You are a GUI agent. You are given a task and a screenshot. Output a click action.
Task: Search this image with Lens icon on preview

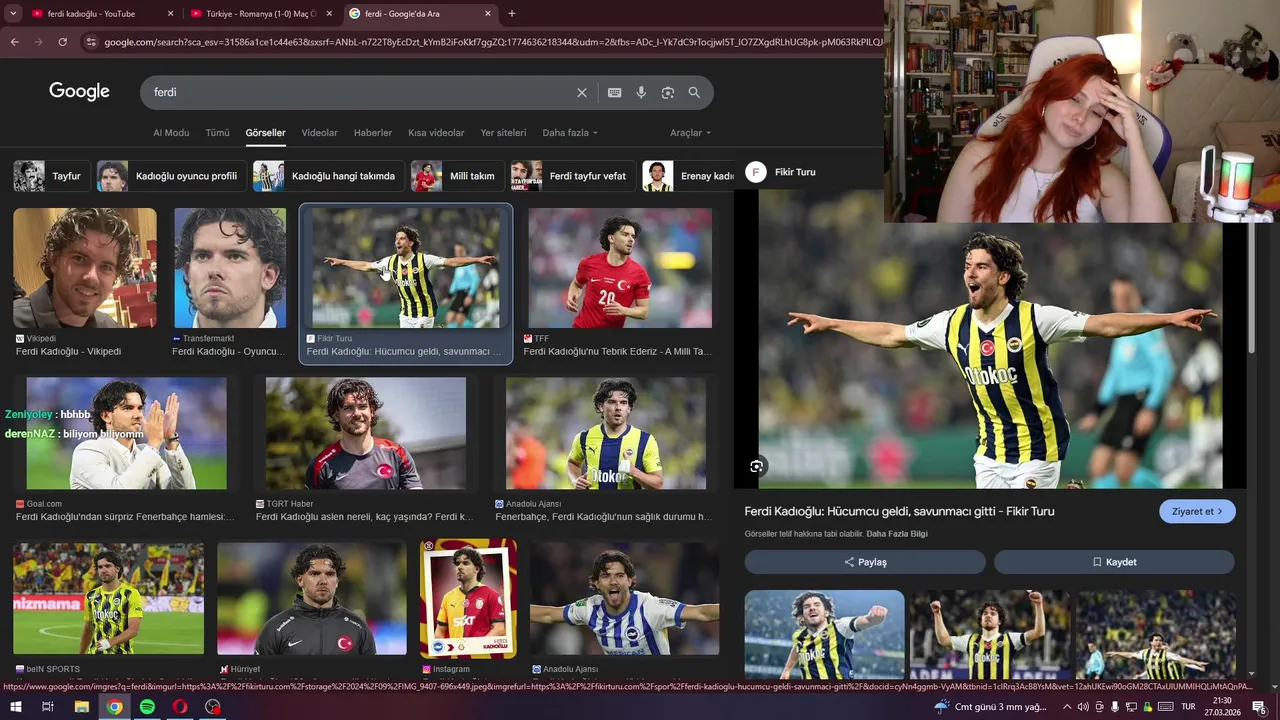click(x=756, y=466)
